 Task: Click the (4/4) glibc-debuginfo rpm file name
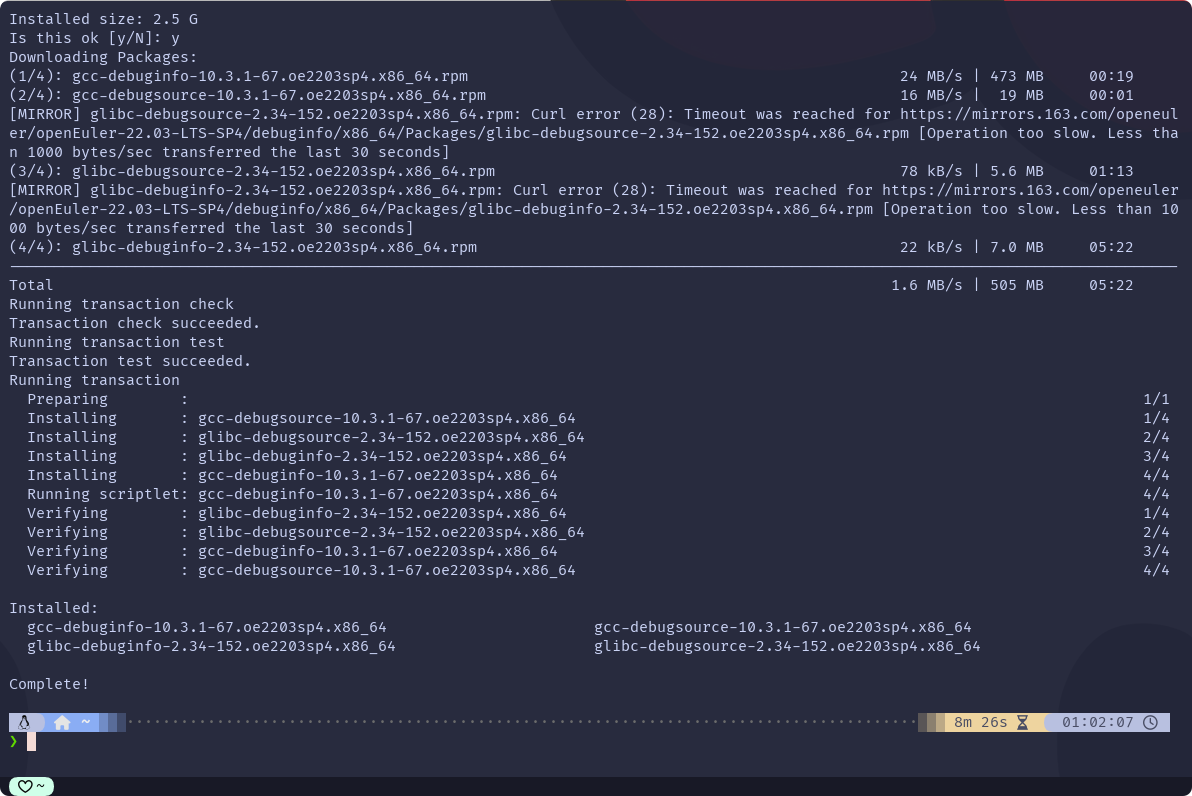[274, 247]
